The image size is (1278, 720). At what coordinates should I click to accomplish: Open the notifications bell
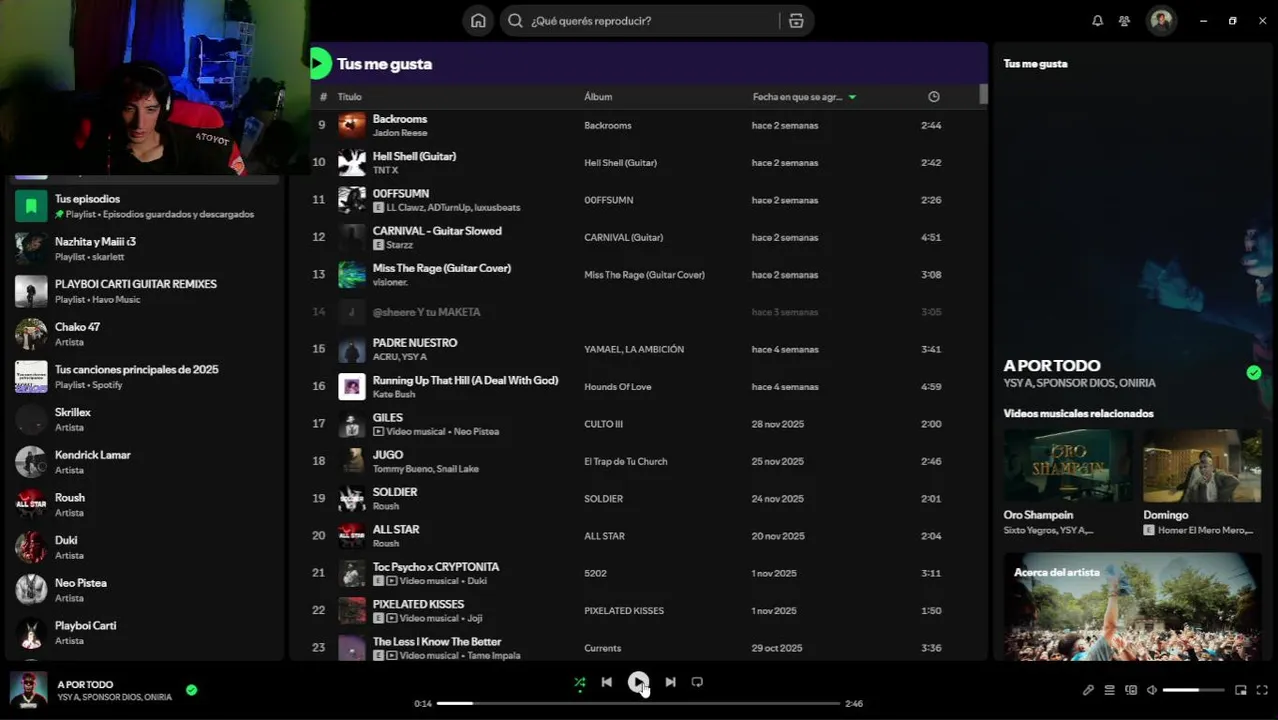(x=1097, y=21)
